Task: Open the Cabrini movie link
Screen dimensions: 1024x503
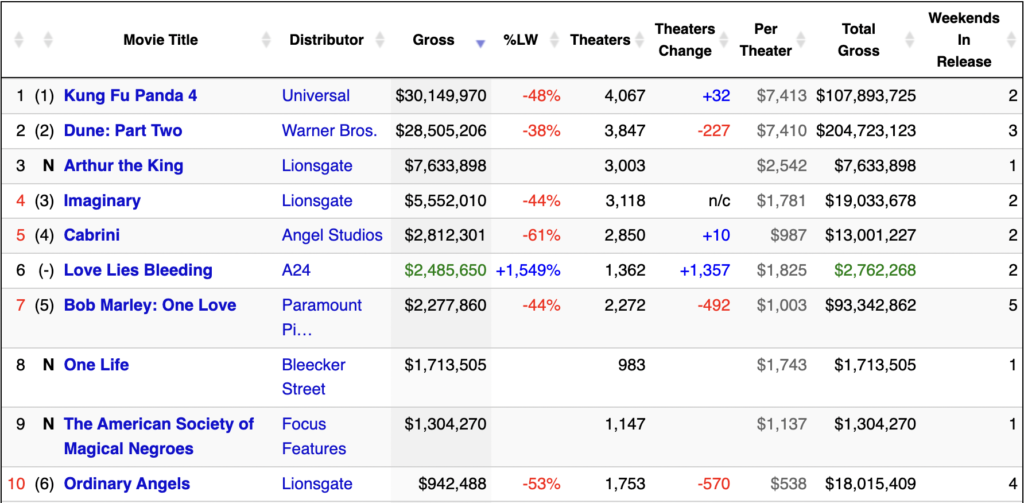Action: pos(91,235)
